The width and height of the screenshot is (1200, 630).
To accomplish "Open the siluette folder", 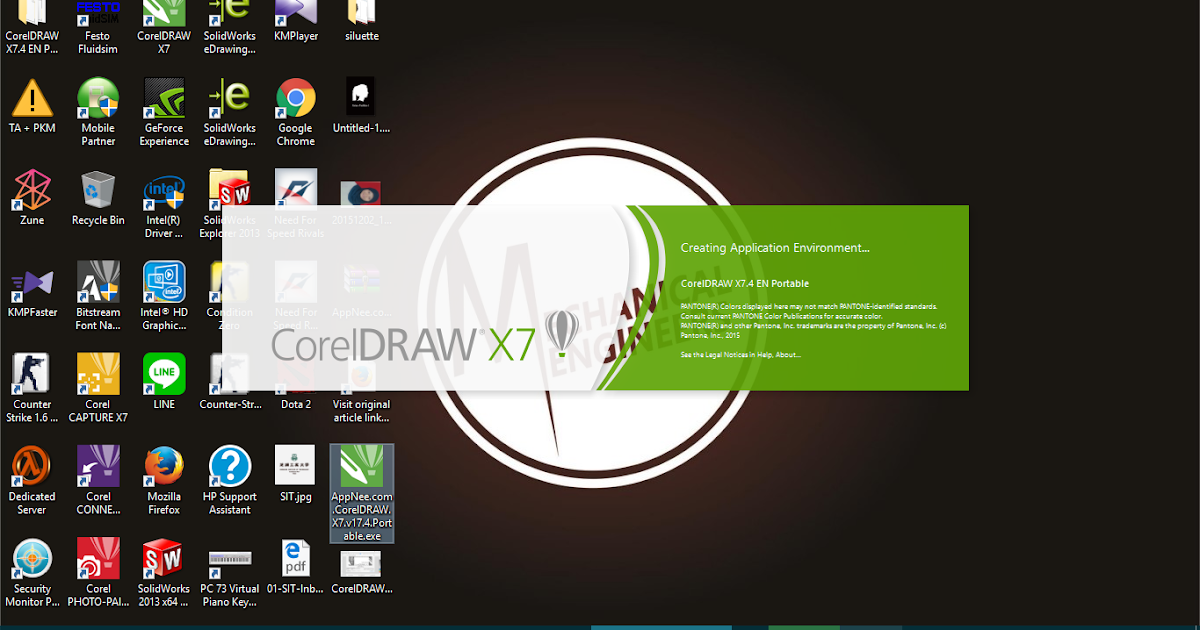I will coord(361,21).
